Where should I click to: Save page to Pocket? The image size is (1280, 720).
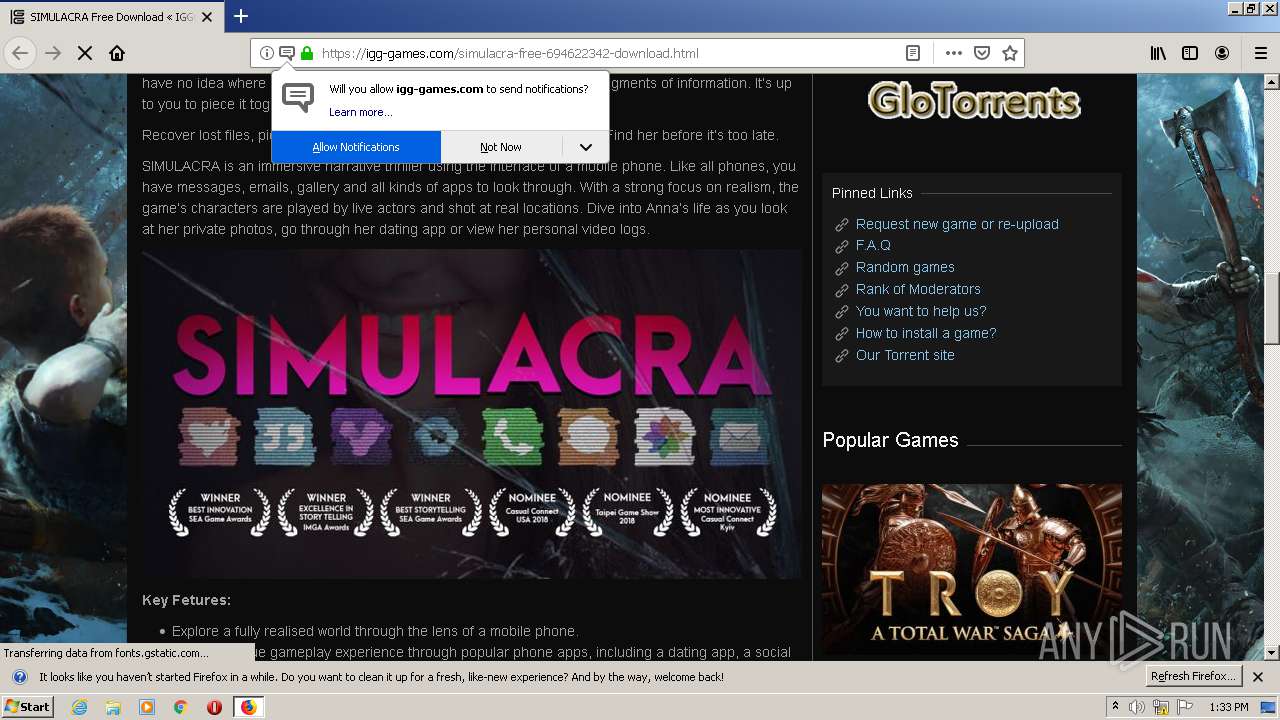click(x=982, y=53)
